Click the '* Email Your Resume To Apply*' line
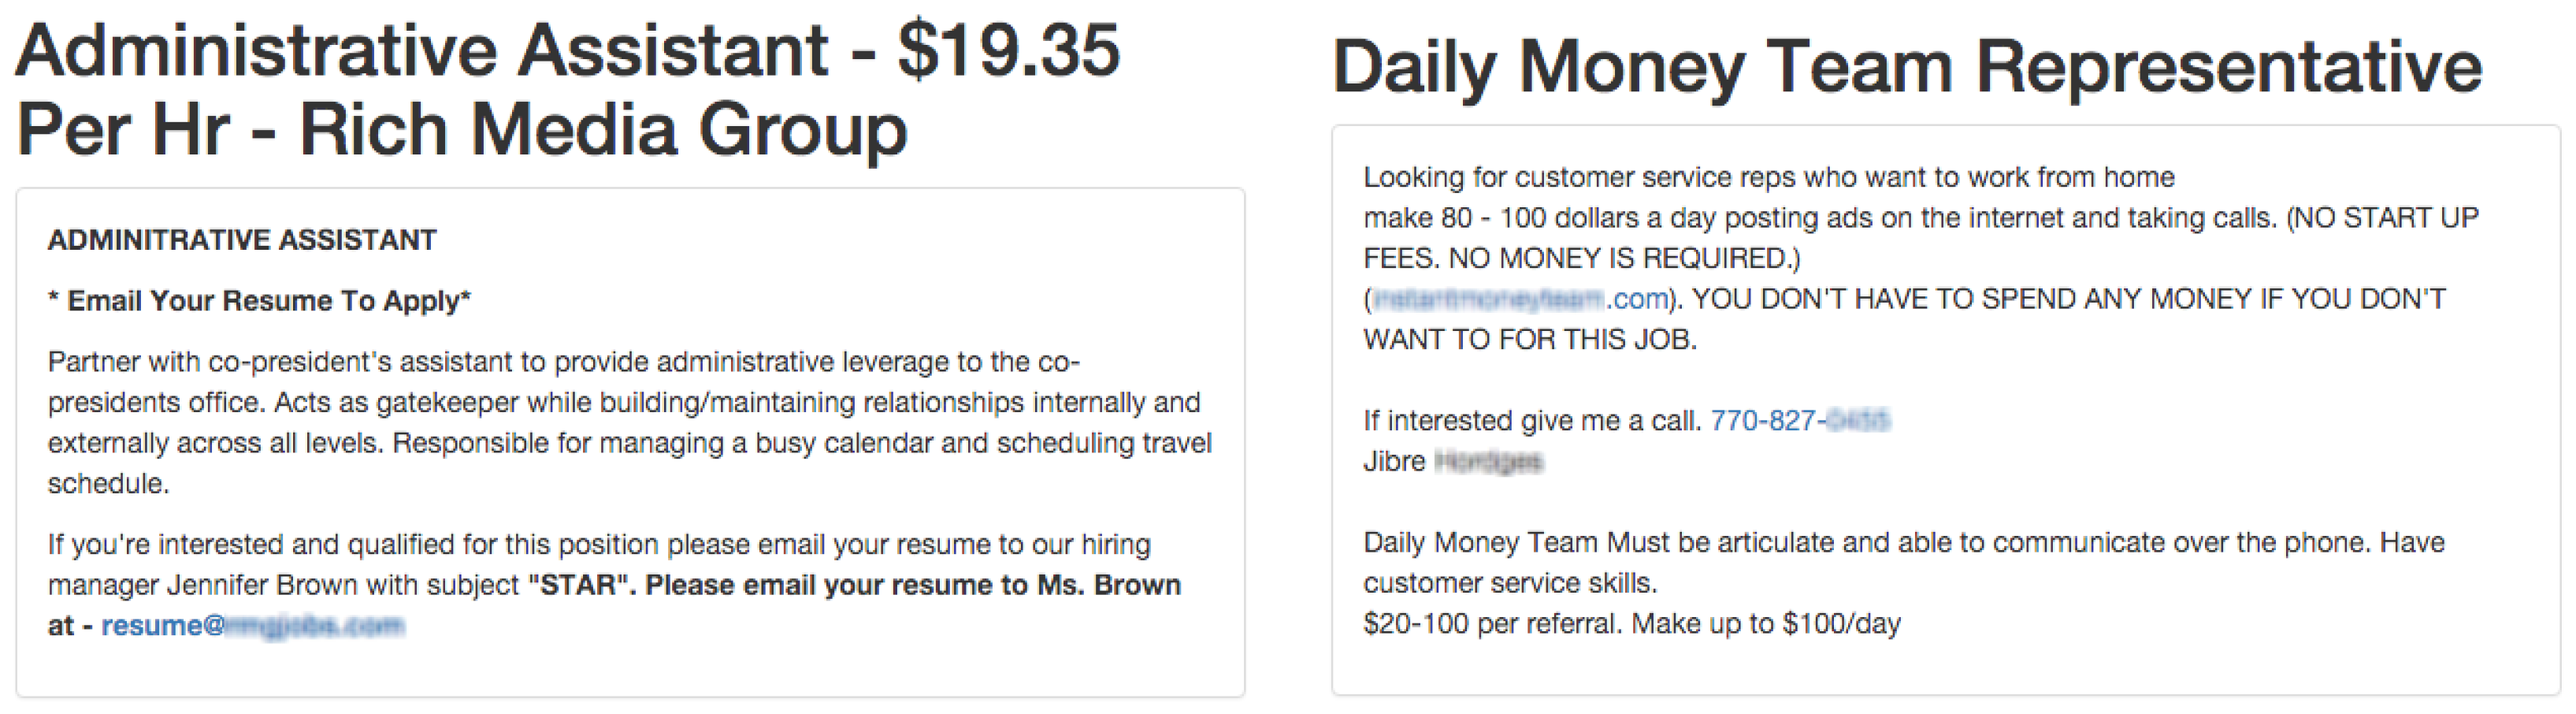 point(259,301)
